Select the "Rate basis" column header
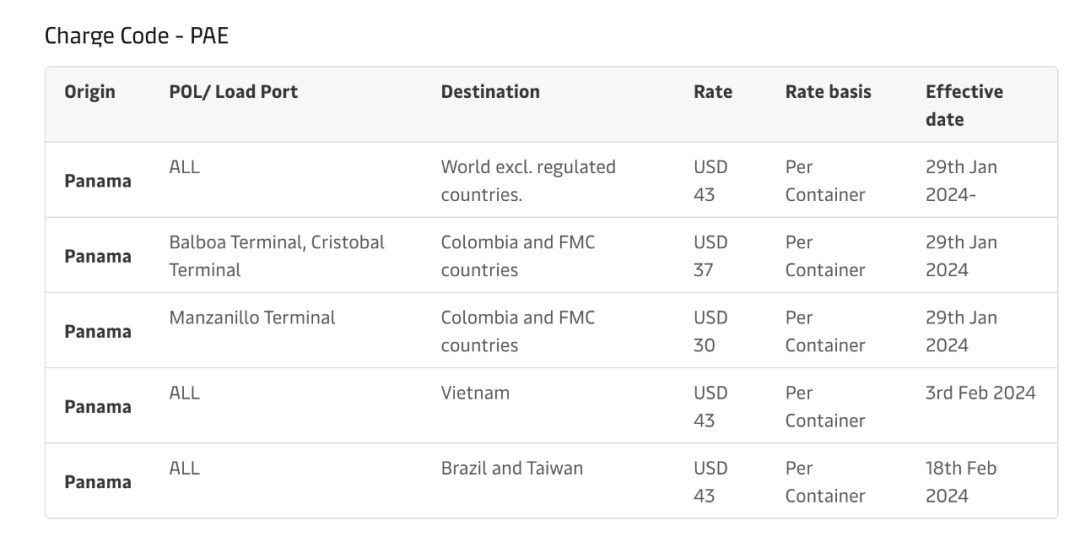The width and height of the screenshot is (1080, 537). 828,92
